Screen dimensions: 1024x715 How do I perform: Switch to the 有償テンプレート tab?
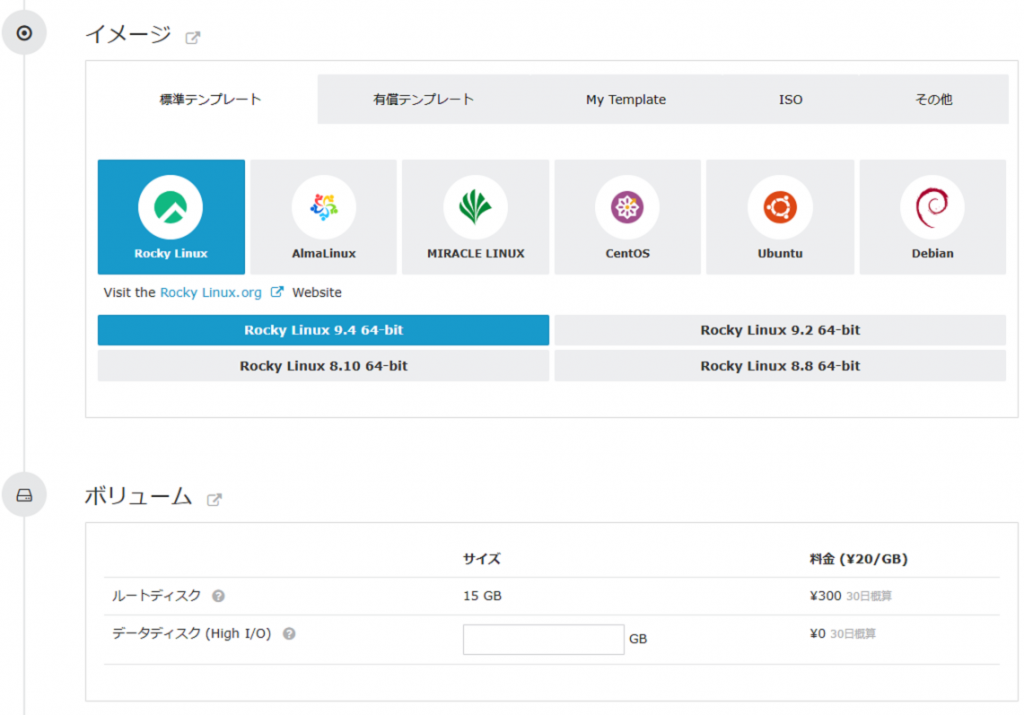click(x=423, y=99)
